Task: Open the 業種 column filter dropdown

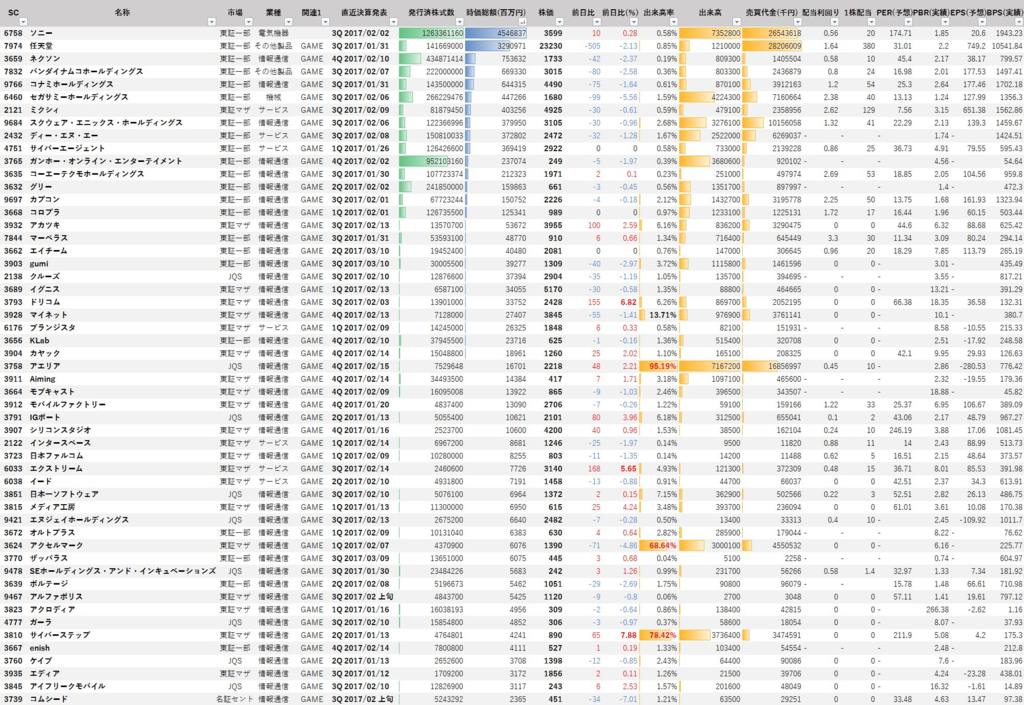Action: coord(288,22)
